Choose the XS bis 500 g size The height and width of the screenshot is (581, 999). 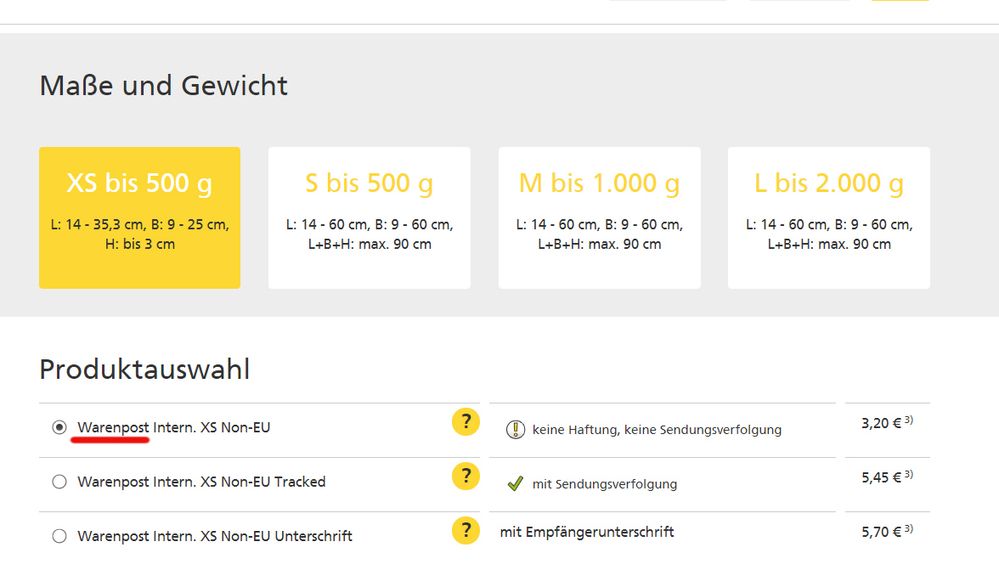click(139, 218)
